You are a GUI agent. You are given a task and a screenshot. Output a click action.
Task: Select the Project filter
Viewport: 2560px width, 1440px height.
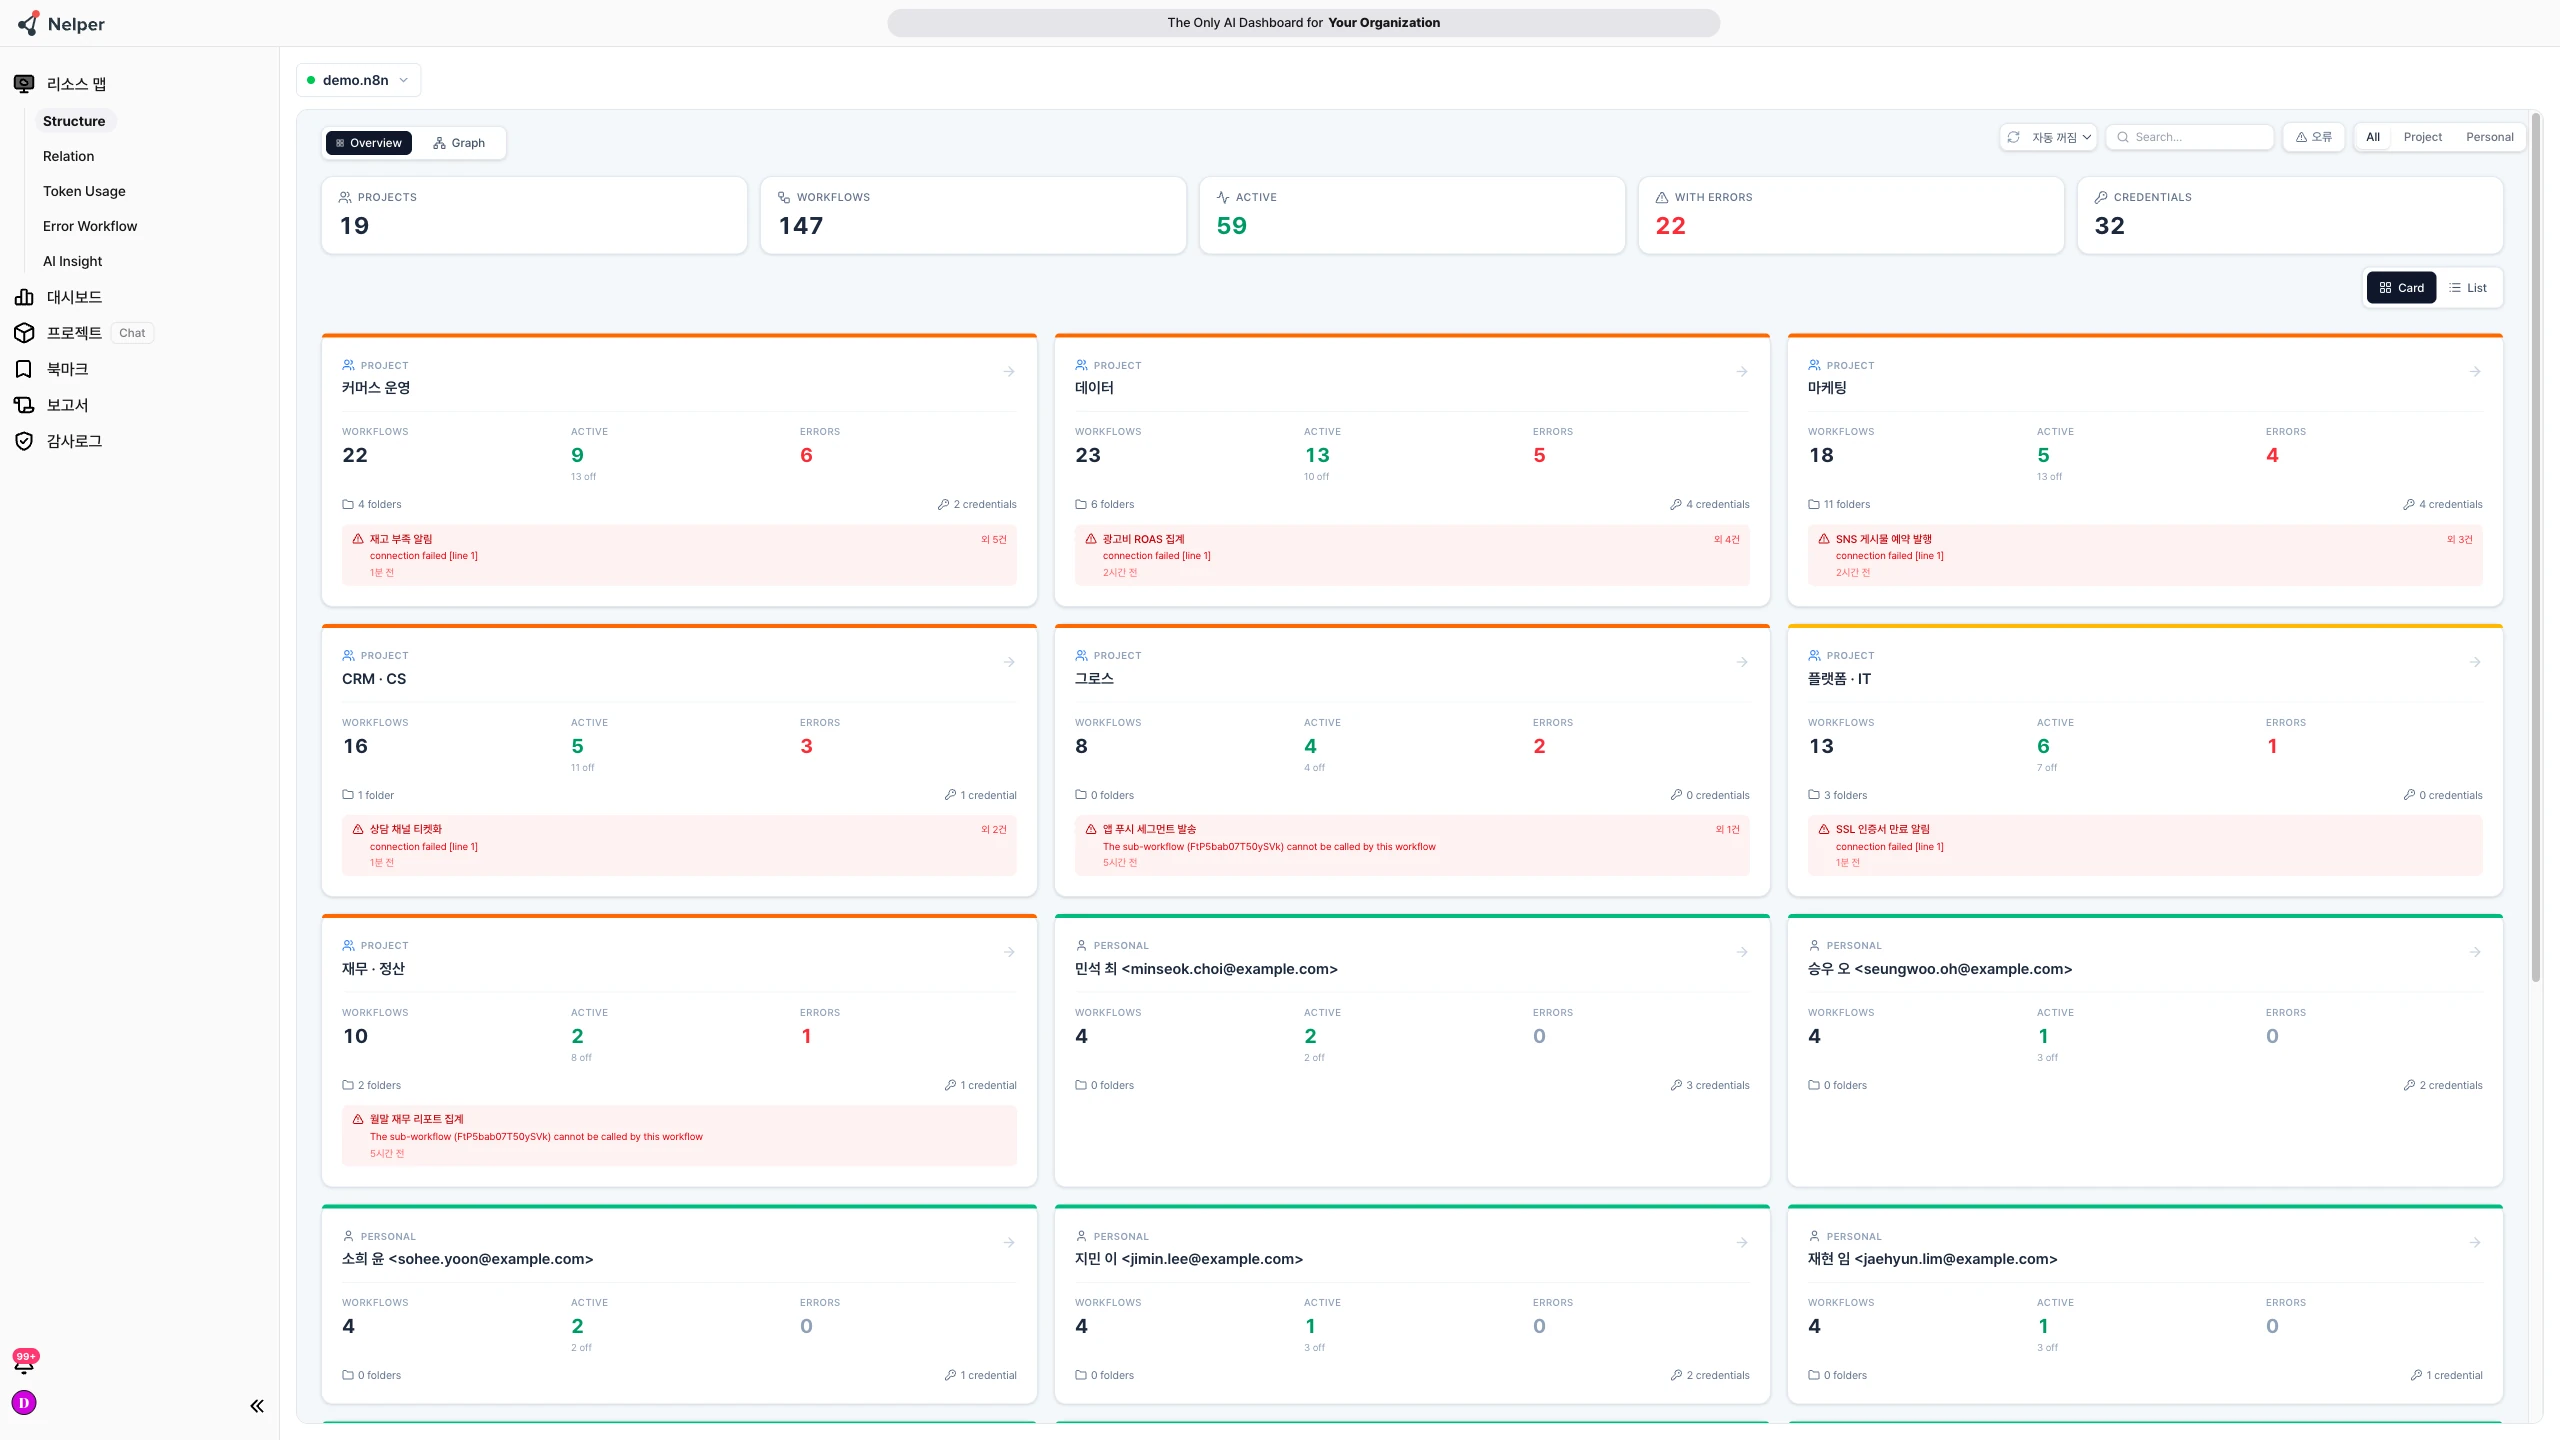(x=2422, y=137)
